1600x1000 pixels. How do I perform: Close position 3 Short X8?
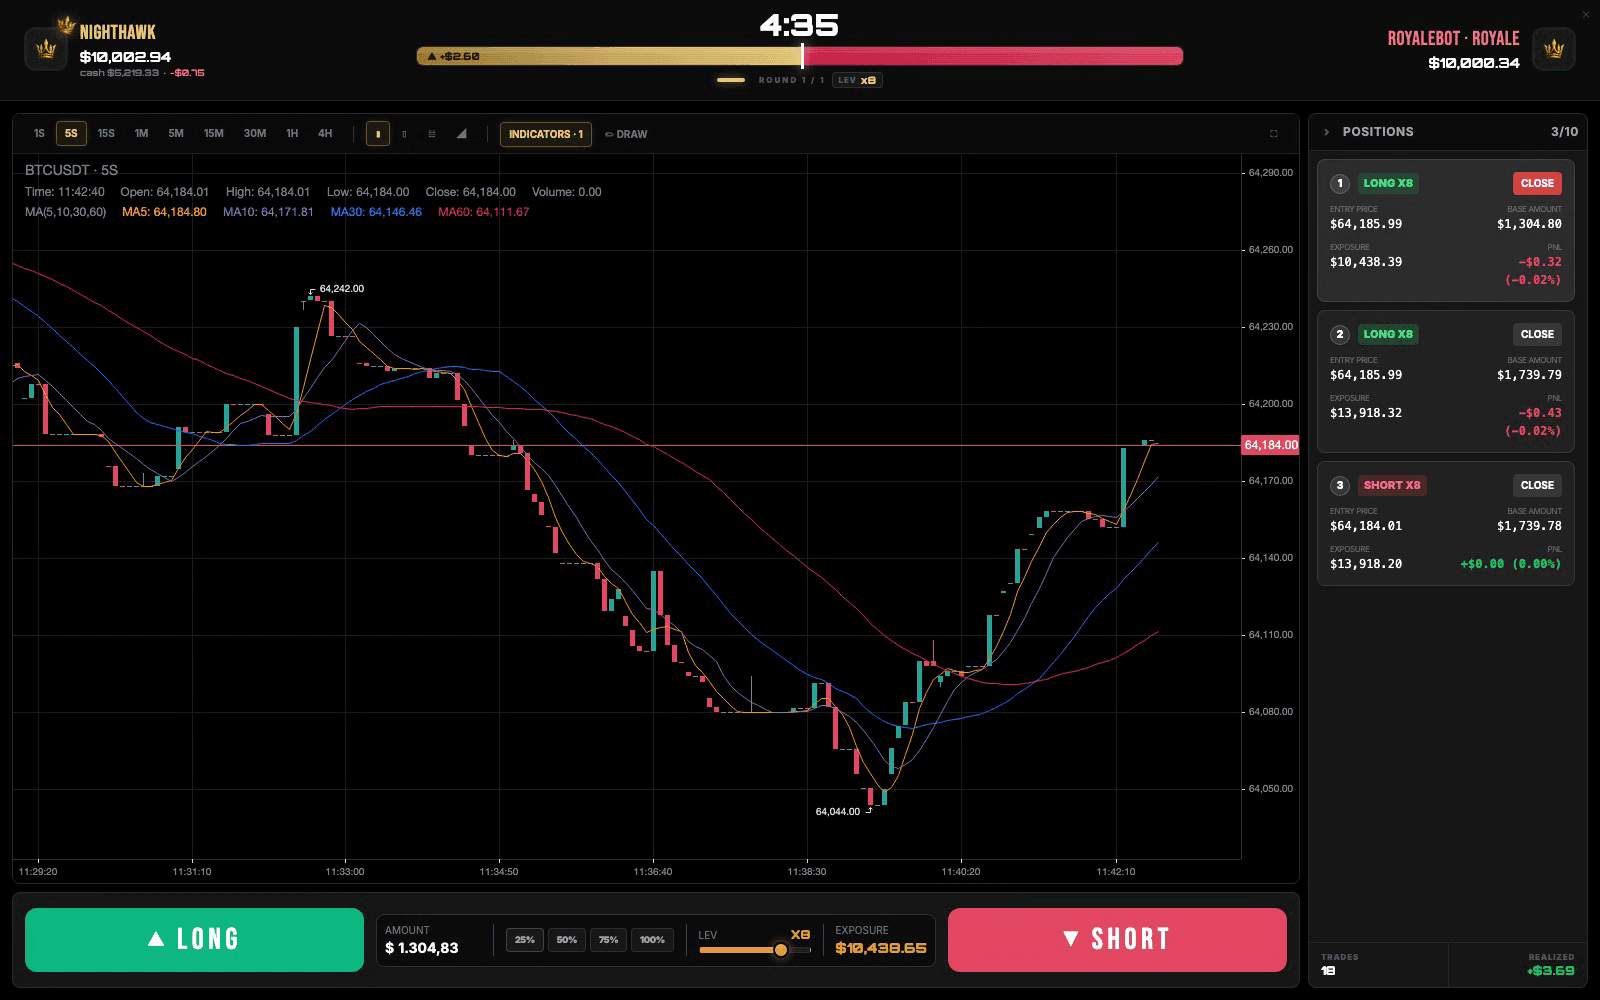click(x=1537, y=485)
